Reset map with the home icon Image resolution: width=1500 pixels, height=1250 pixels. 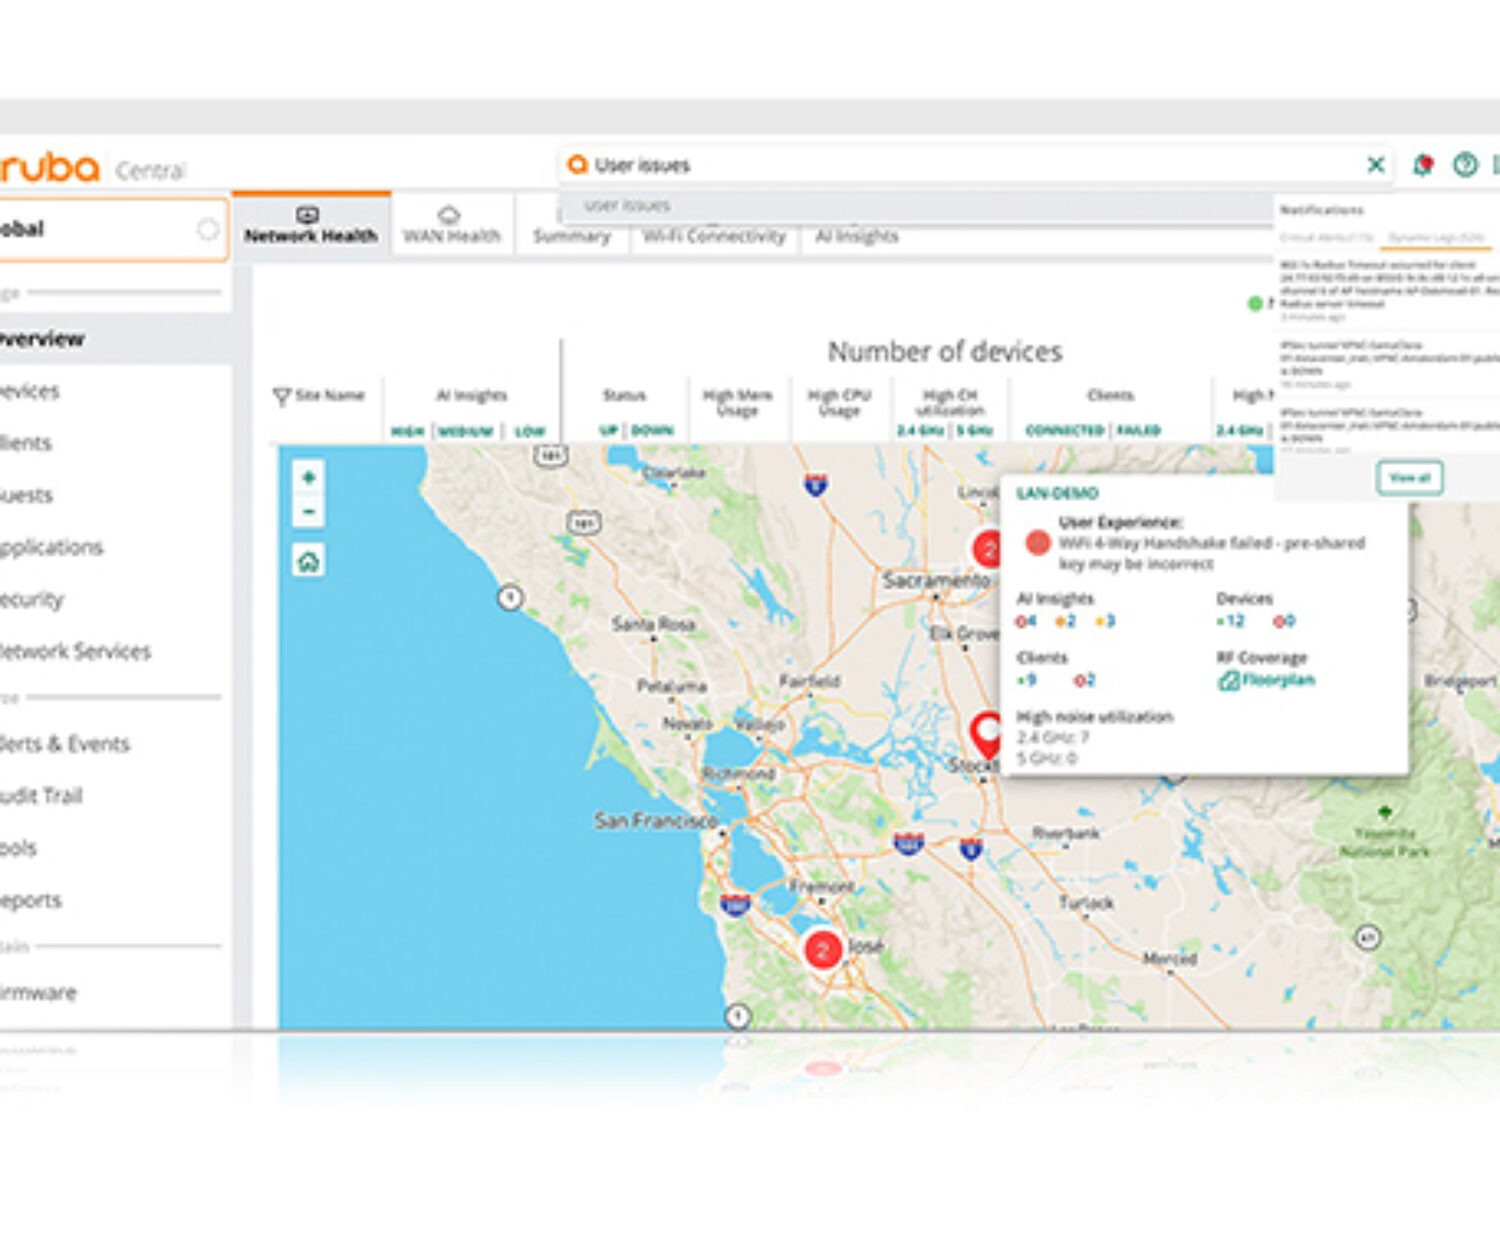(x=308, y=561)
